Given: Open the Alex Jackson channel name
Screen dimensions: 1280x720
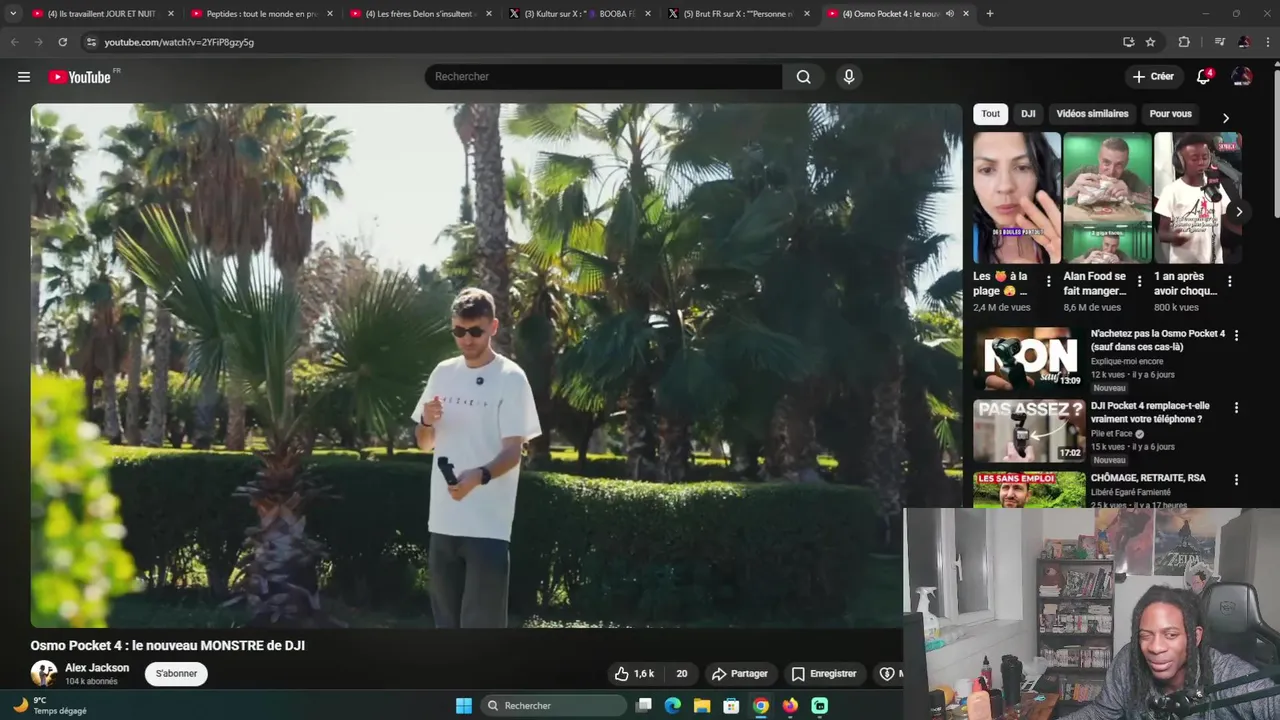Looking at the screenshot, I should tap(97, 668).
